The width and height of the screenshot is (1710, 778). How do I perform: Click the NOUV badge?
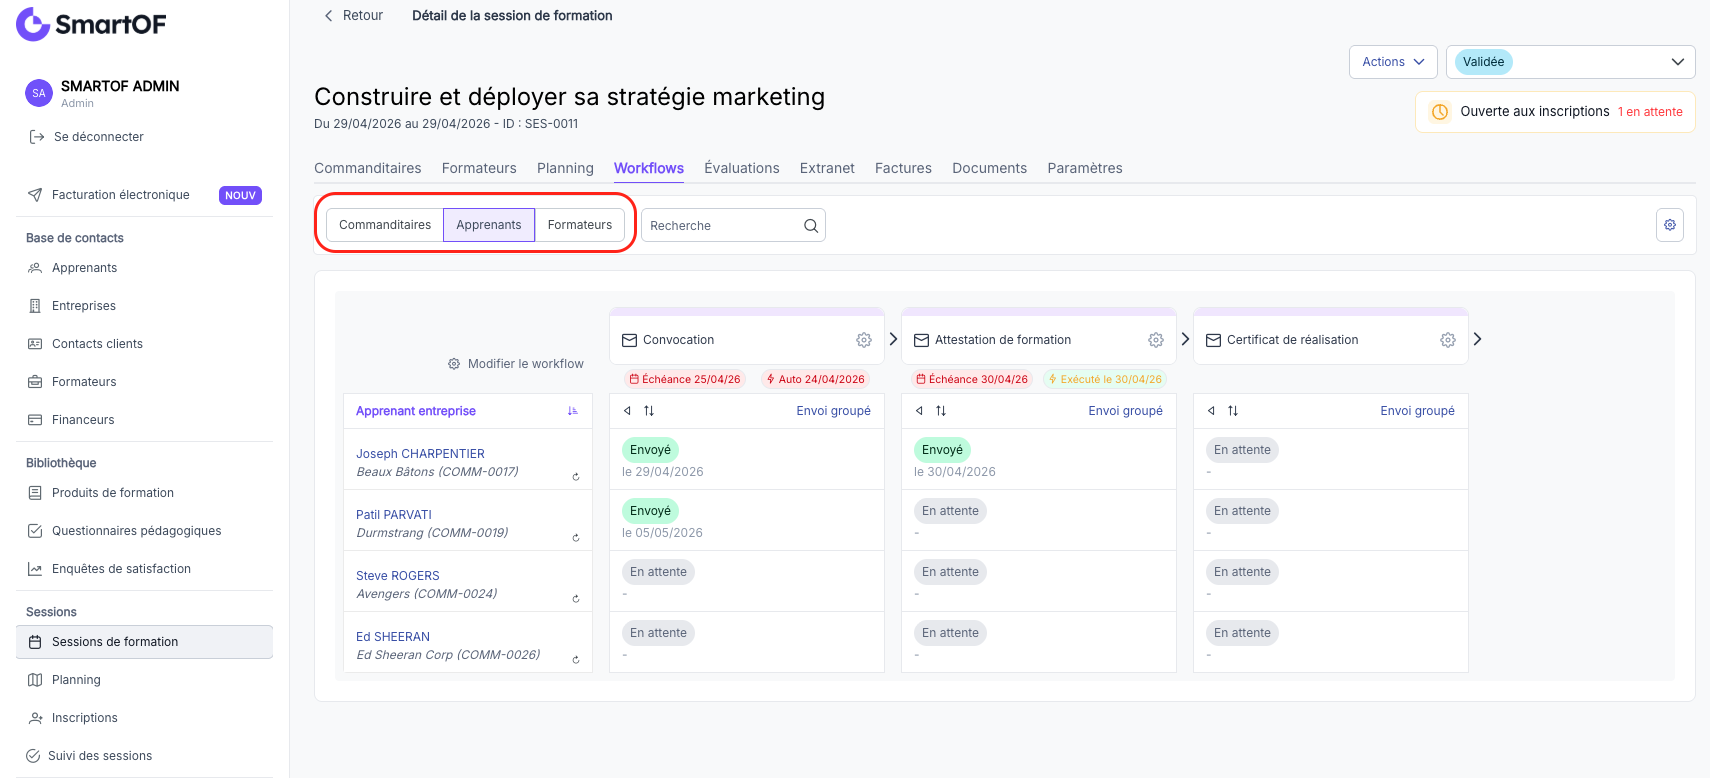(240, 195)
